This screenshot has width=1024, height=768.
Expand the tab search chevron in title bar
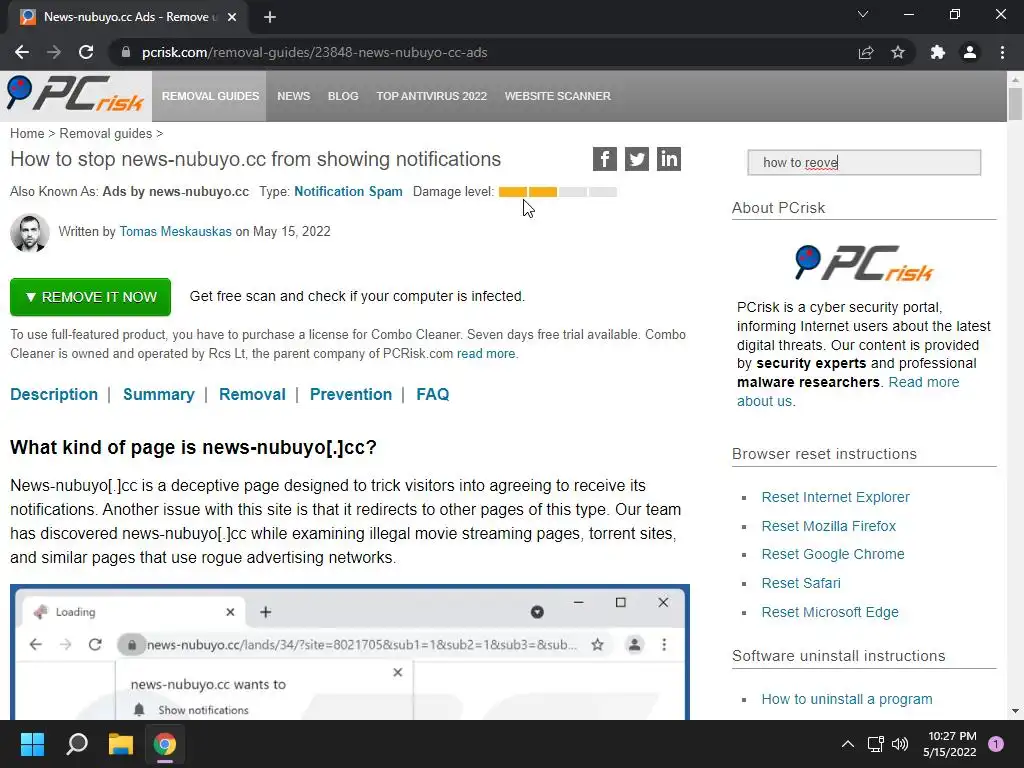[x=863, y=14]
